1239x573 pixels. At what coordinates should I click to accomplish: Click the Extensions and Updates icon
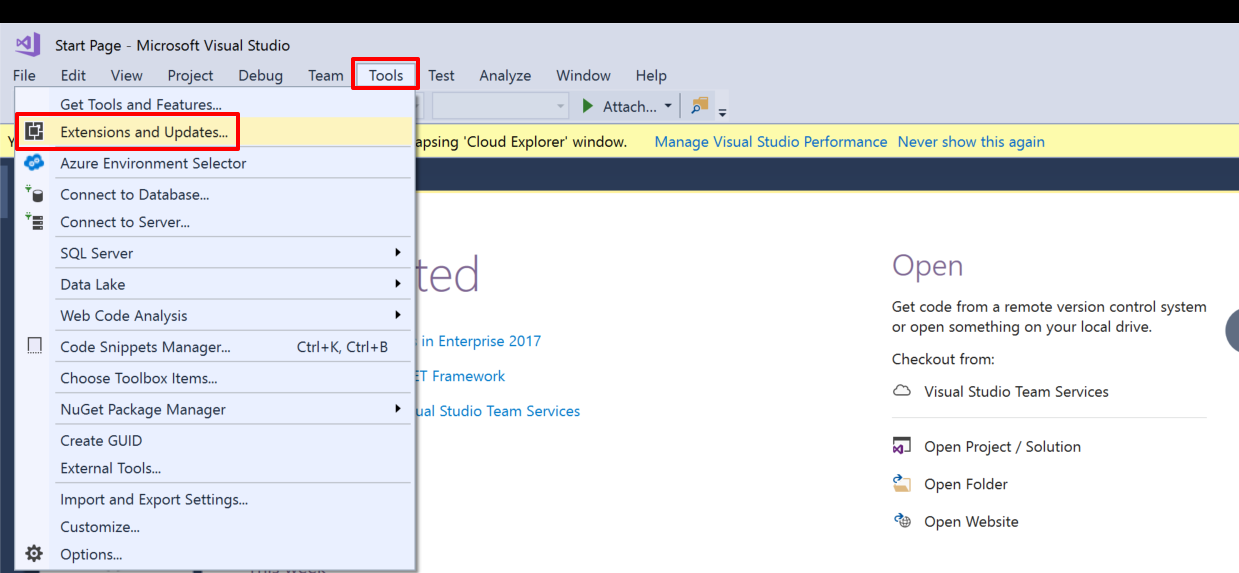[x=34, y=132]
